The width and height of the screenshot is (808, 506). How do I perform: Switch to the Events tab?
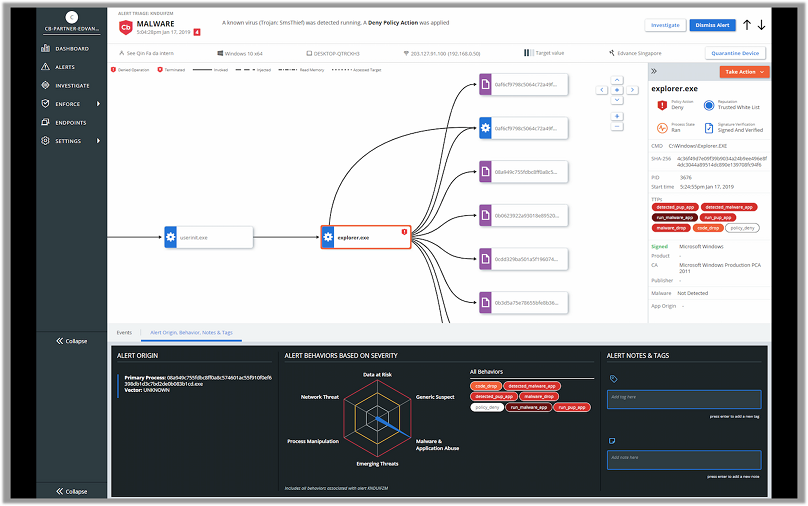tap(124, 331)
